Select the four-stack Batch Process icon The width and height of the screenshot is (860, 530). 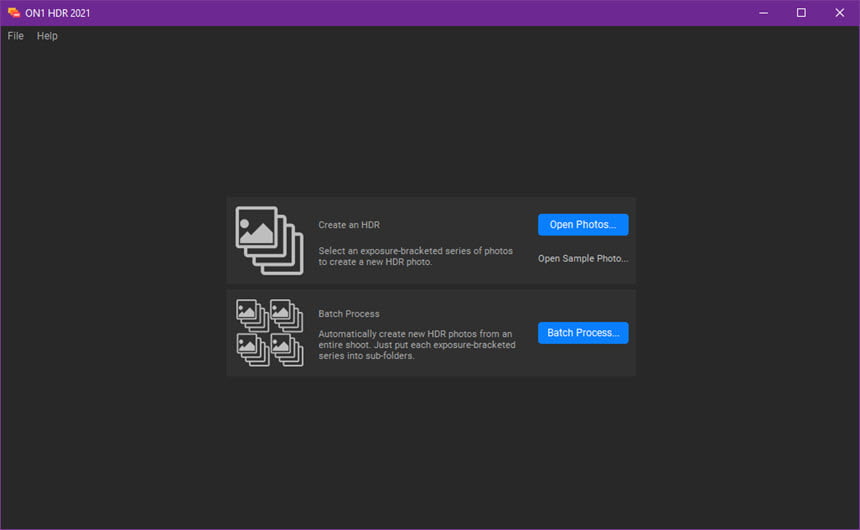click(269, 332)
